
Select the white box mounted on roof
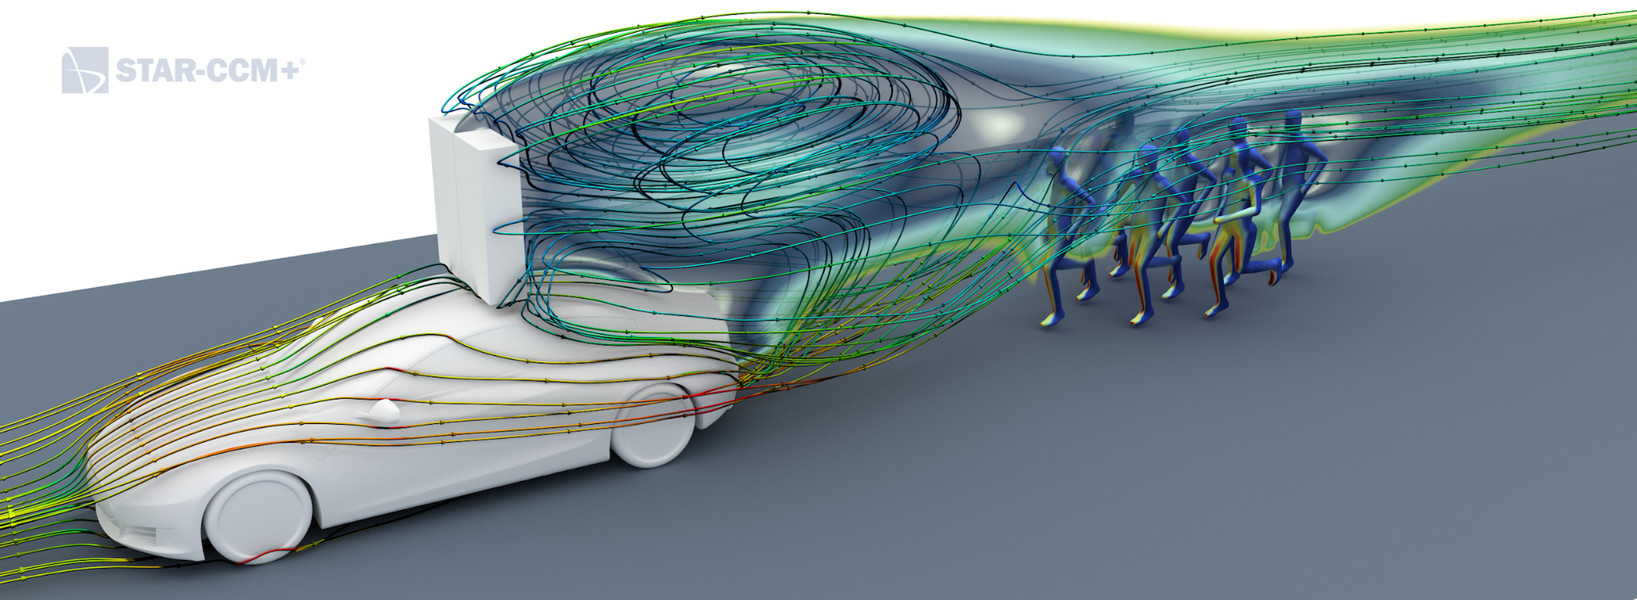click(470, 200)
